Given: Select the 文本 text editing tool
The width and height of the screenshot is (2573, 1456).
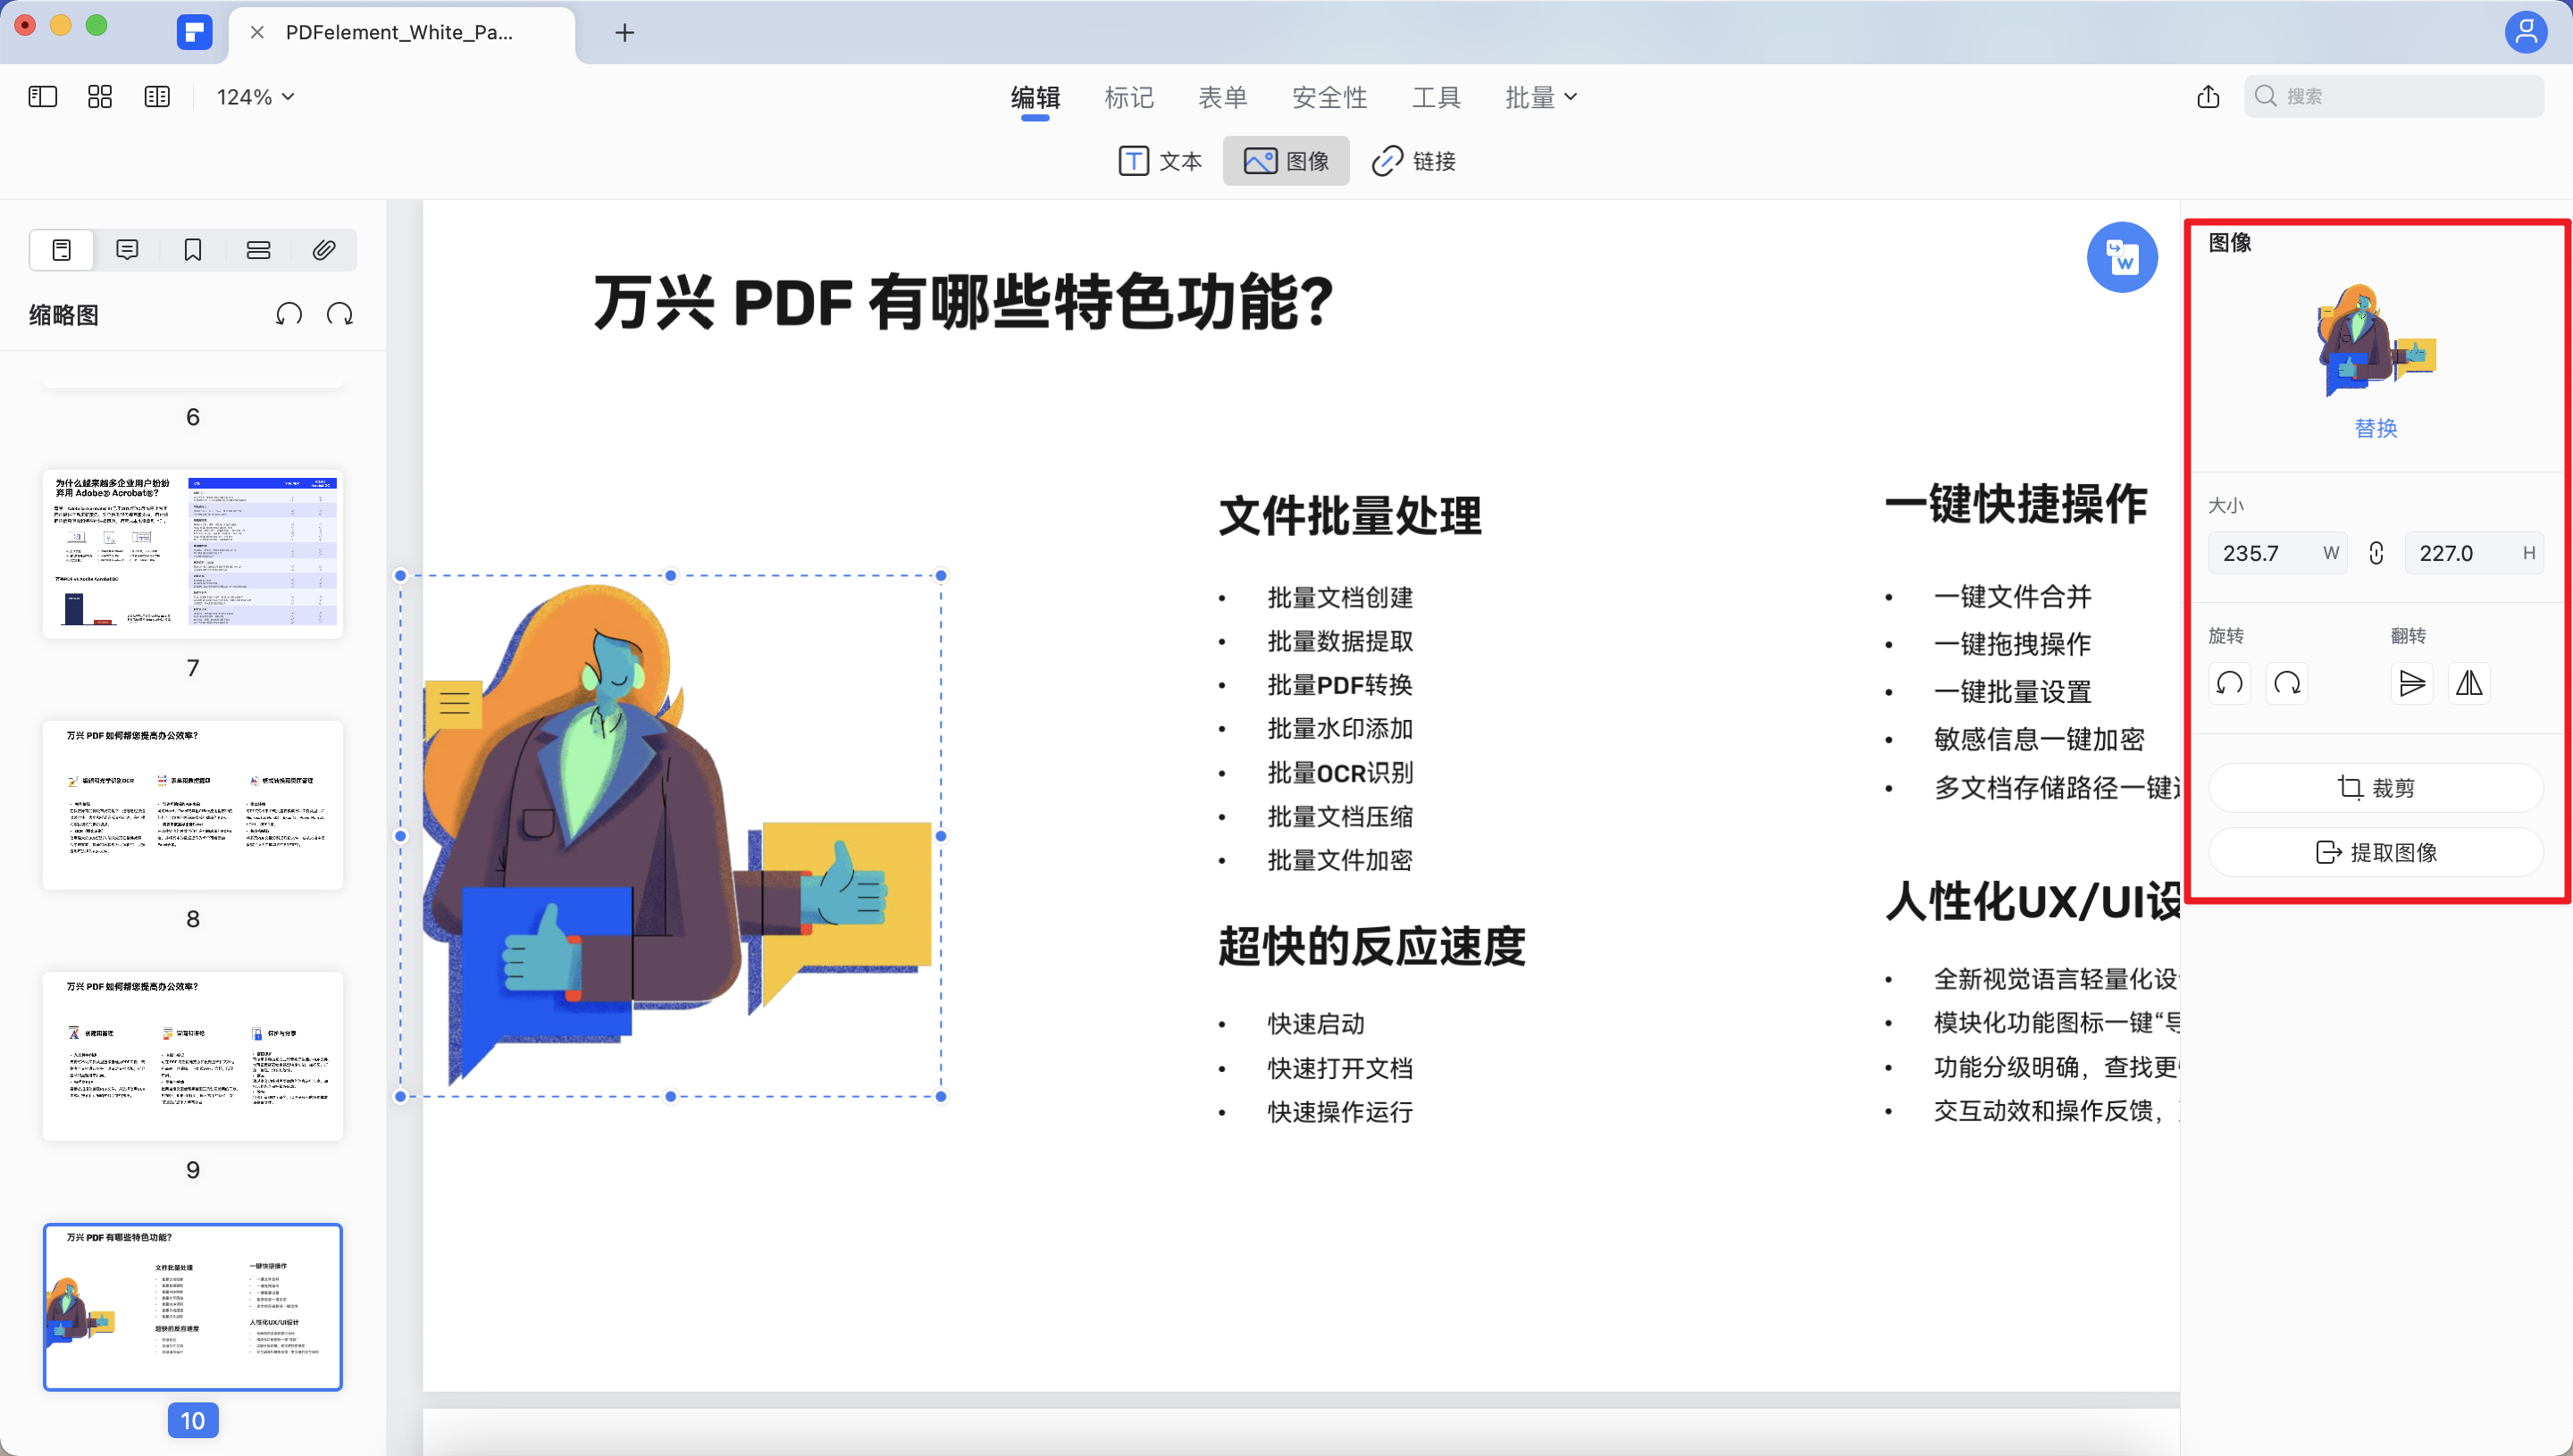Looking at the screenshot, I should click(1160, 161).
